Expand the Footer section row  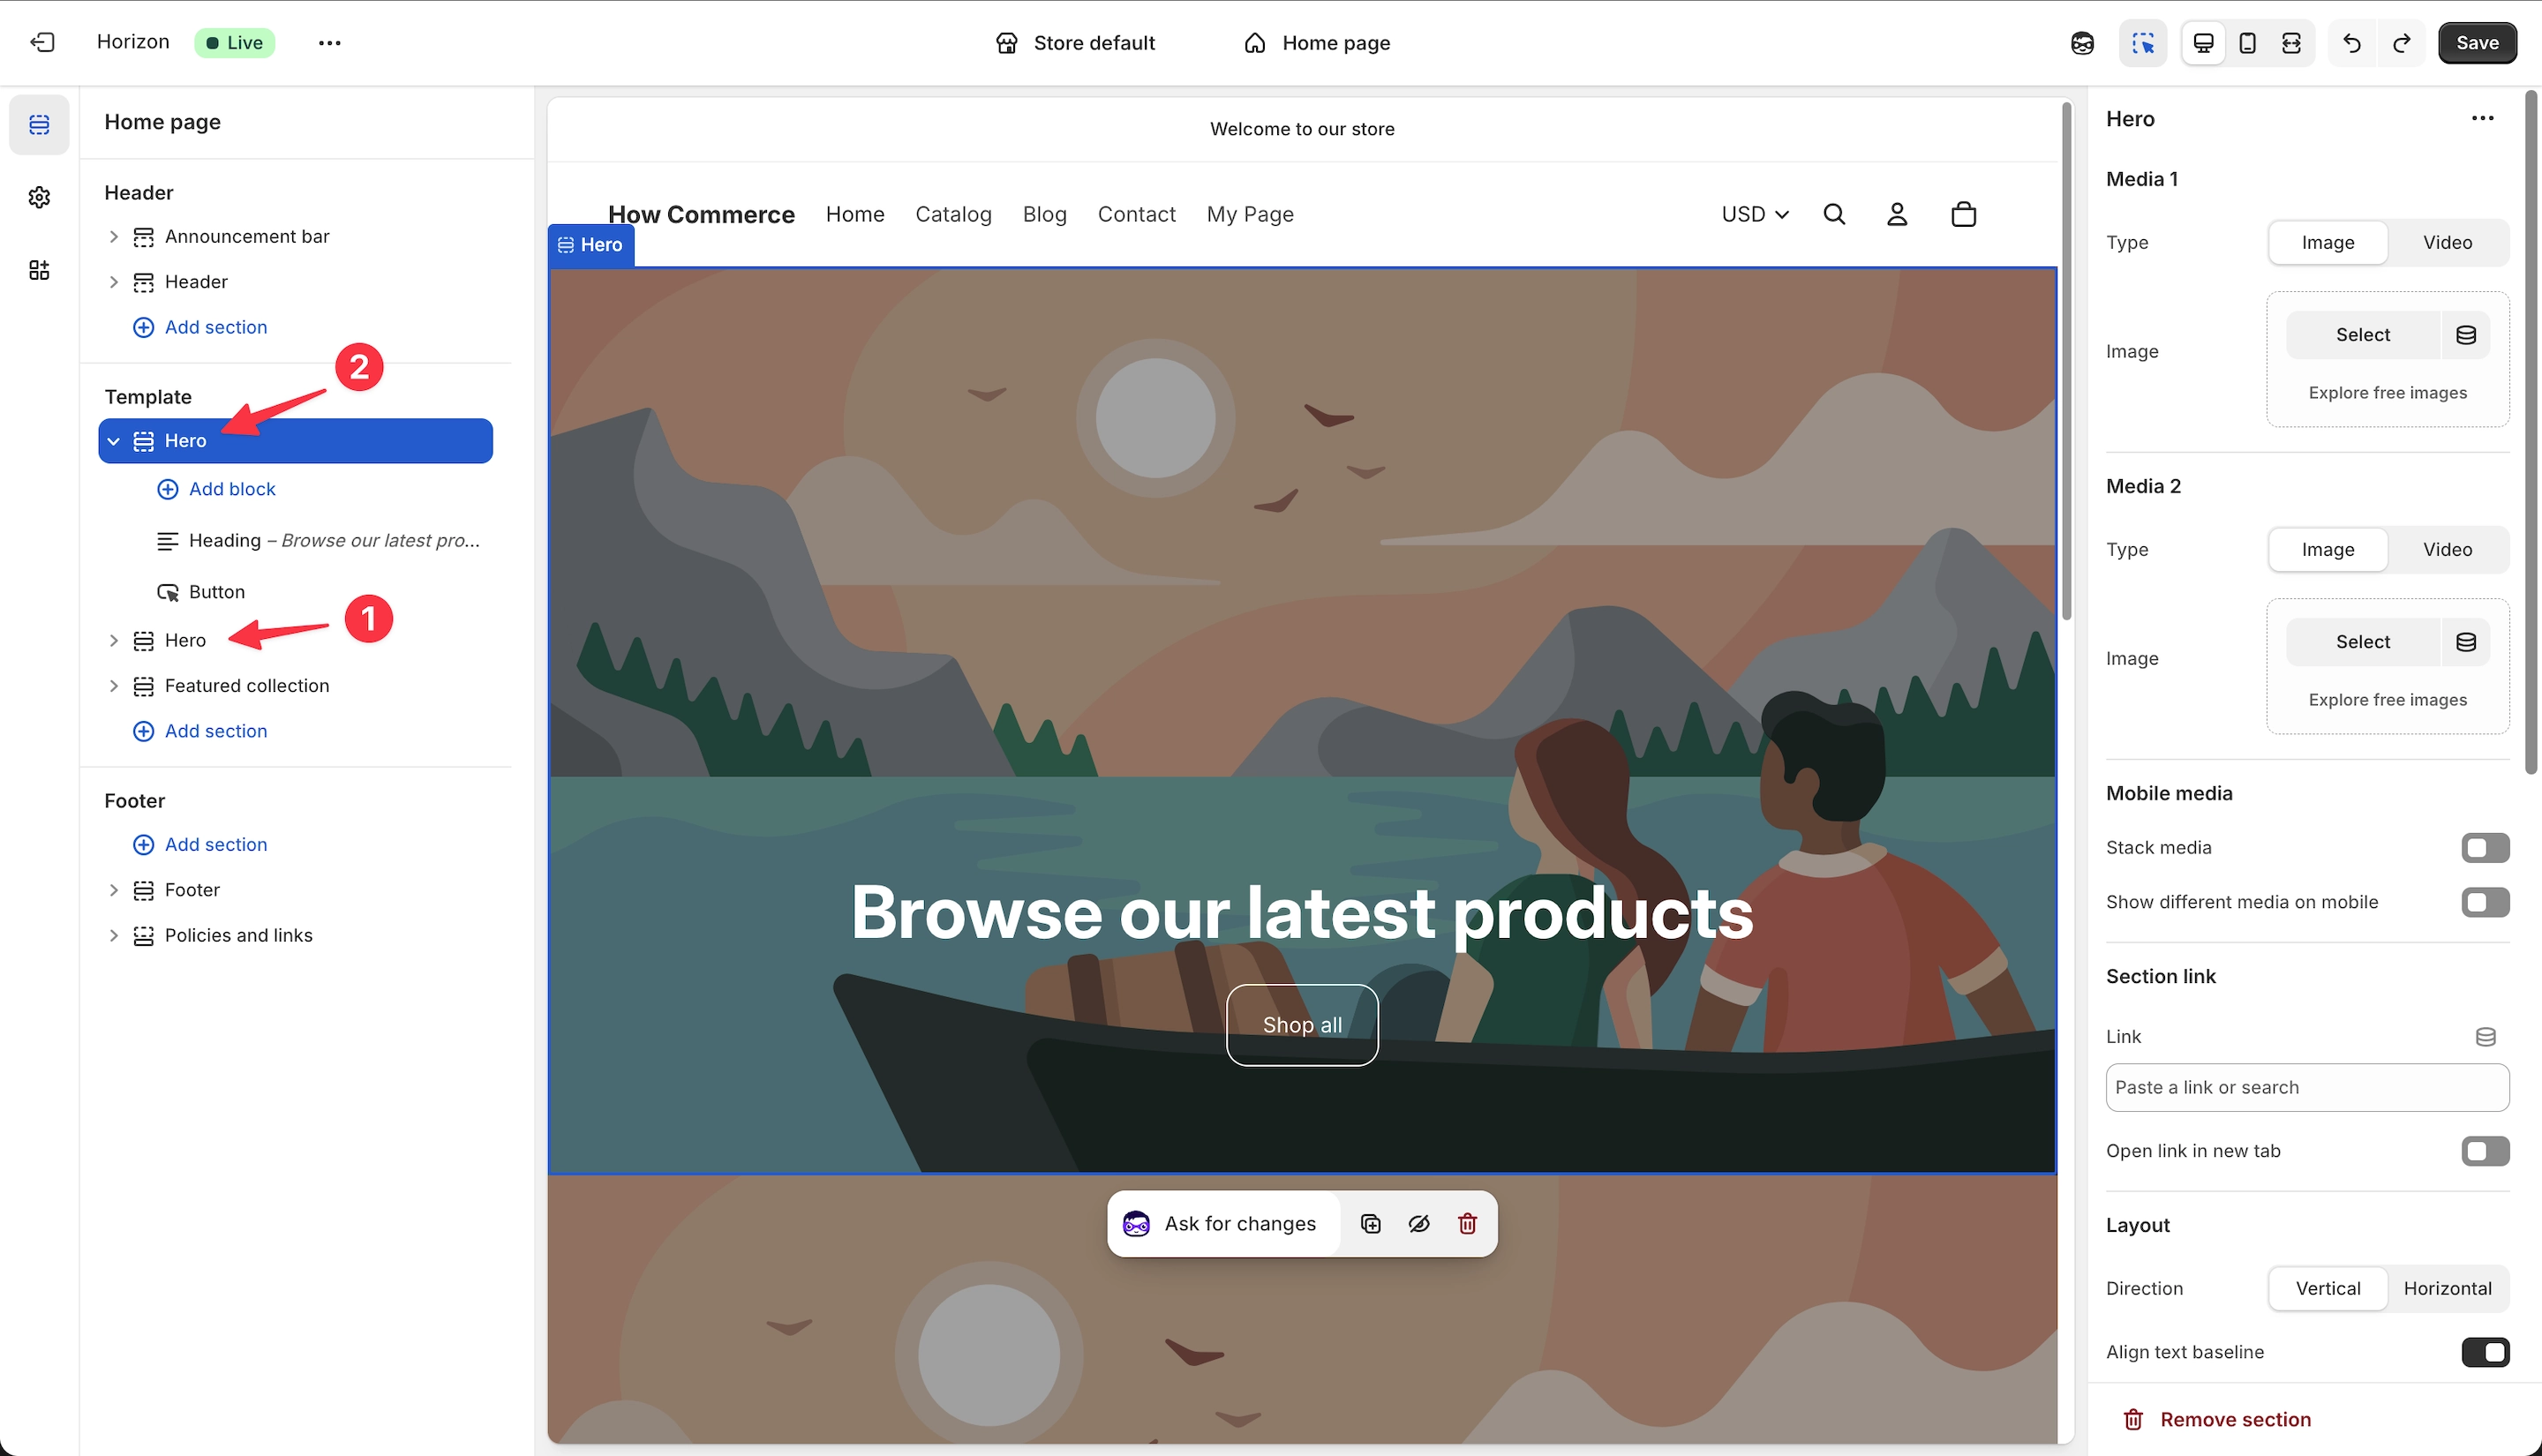point(113,890)
